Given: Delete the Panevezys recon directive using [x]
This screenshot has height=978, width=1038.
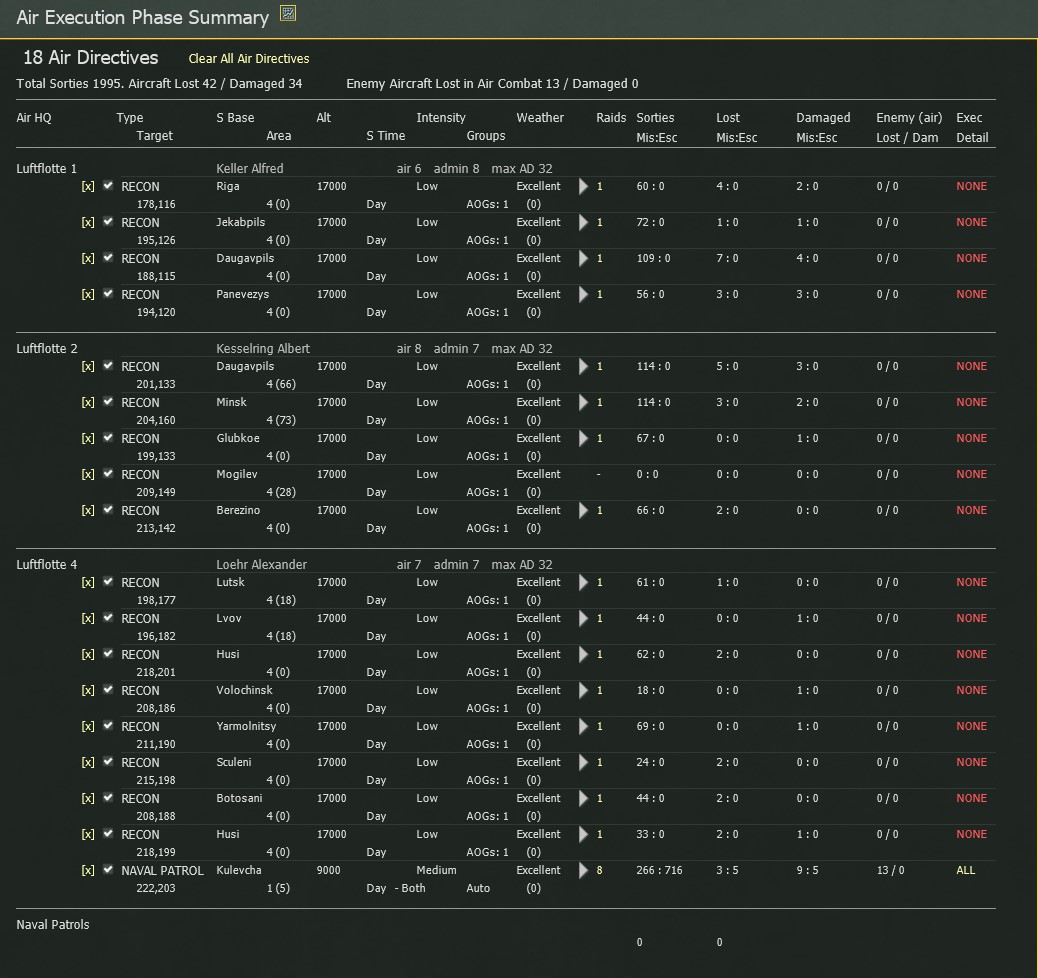Looking at the screenshot, I should (88, 295).
